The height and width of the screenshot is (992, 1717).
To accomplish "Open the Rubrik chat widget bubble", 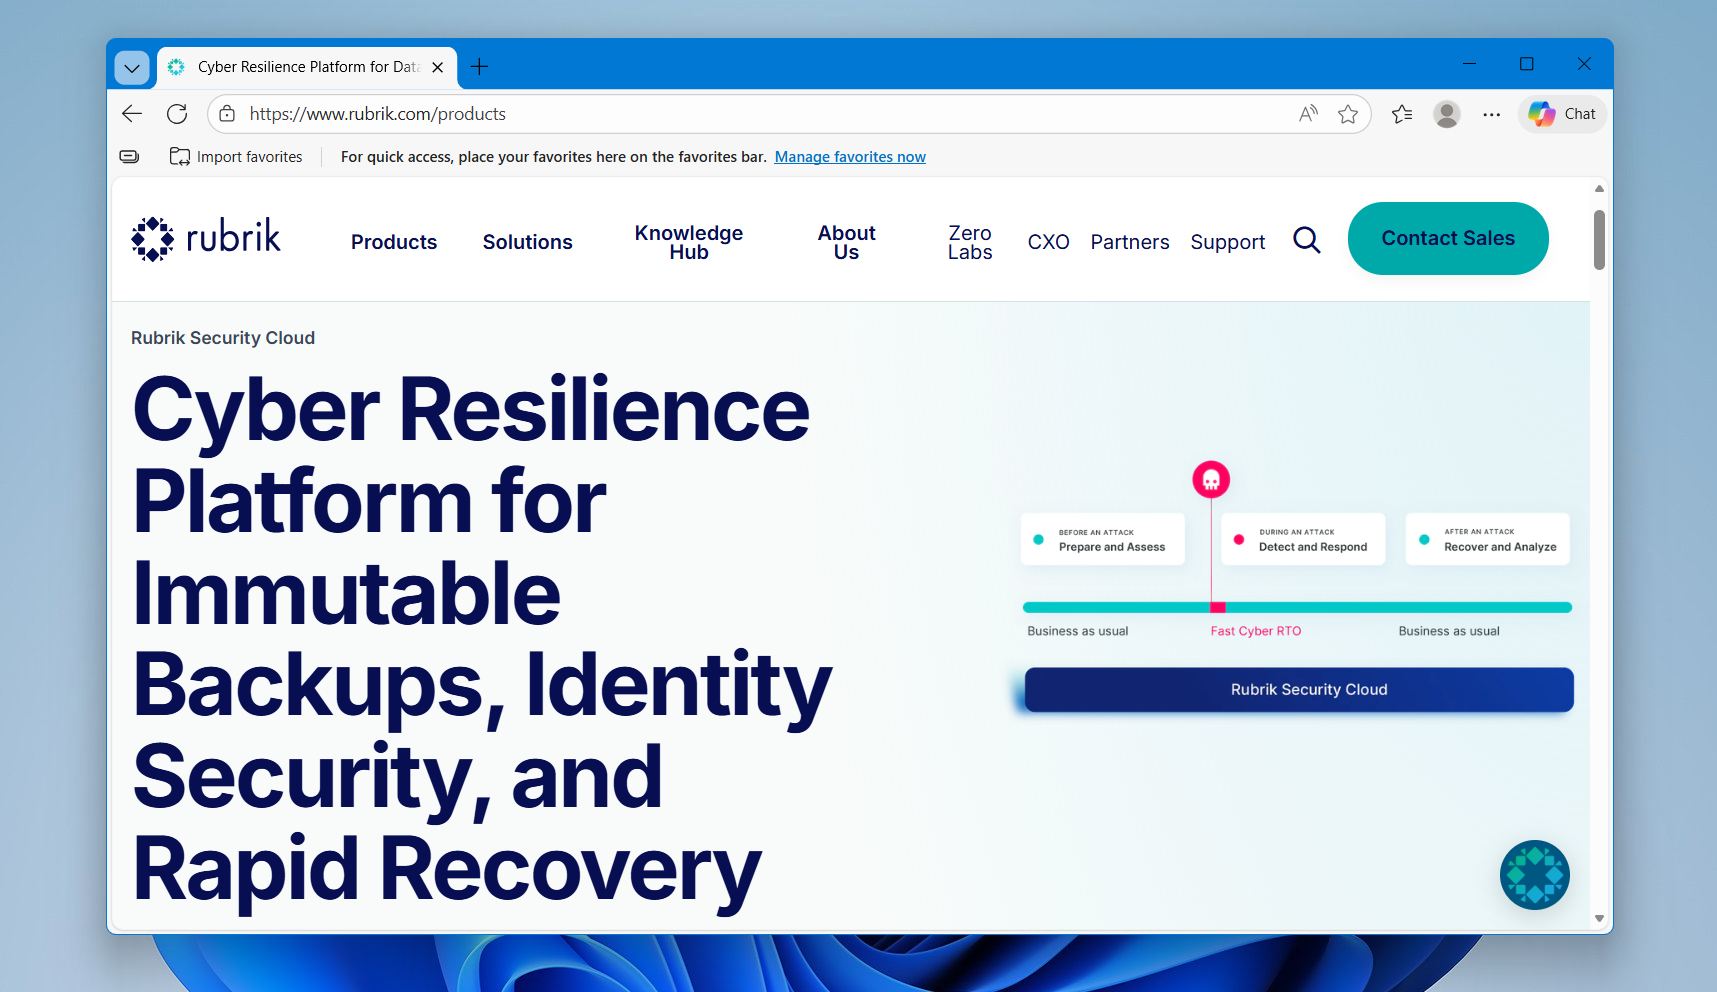I will click(1534, 875).
